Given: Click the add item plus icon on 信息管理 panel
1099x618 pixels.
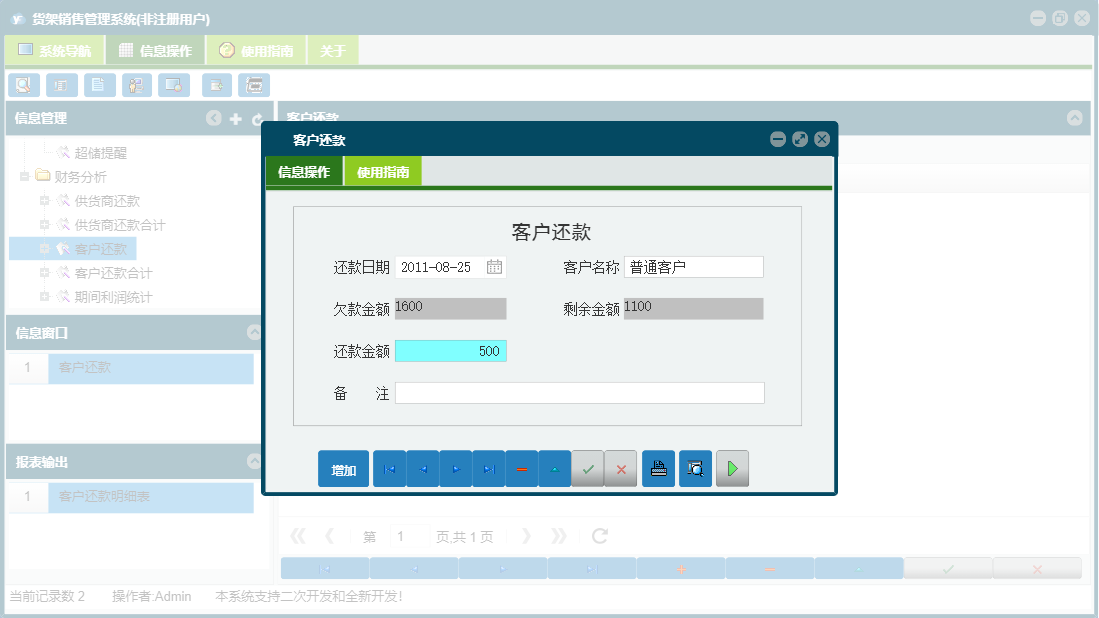Looking at the screenshot, I should 235,118.
